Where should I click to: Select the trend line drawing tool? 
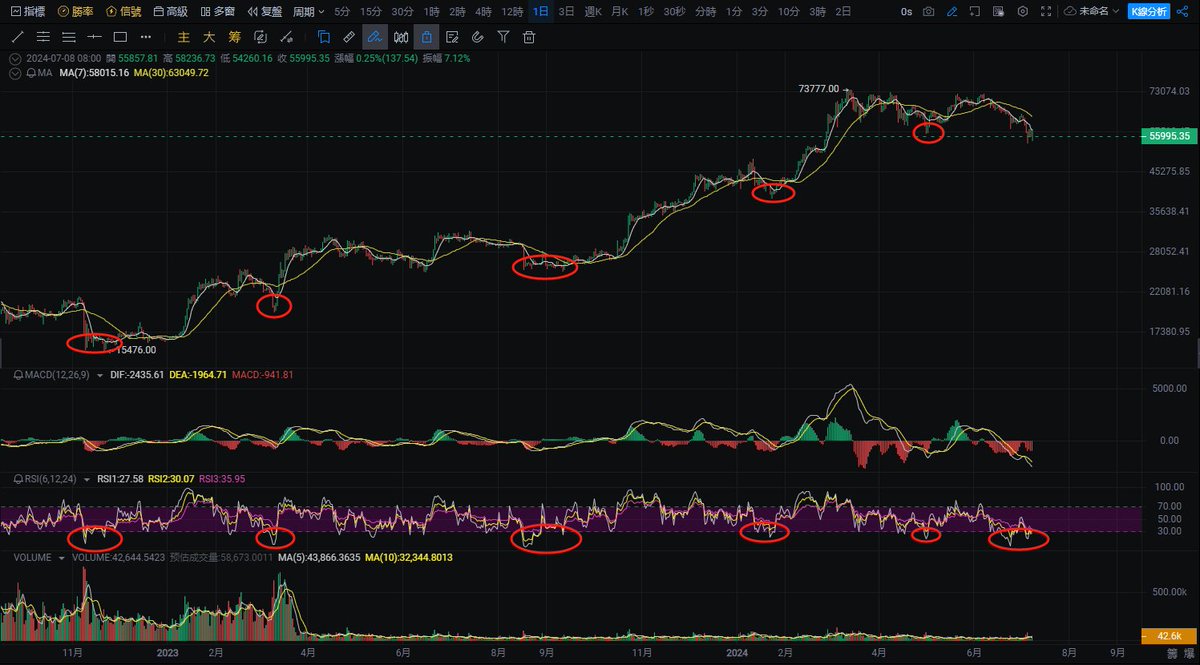point(18,37)
